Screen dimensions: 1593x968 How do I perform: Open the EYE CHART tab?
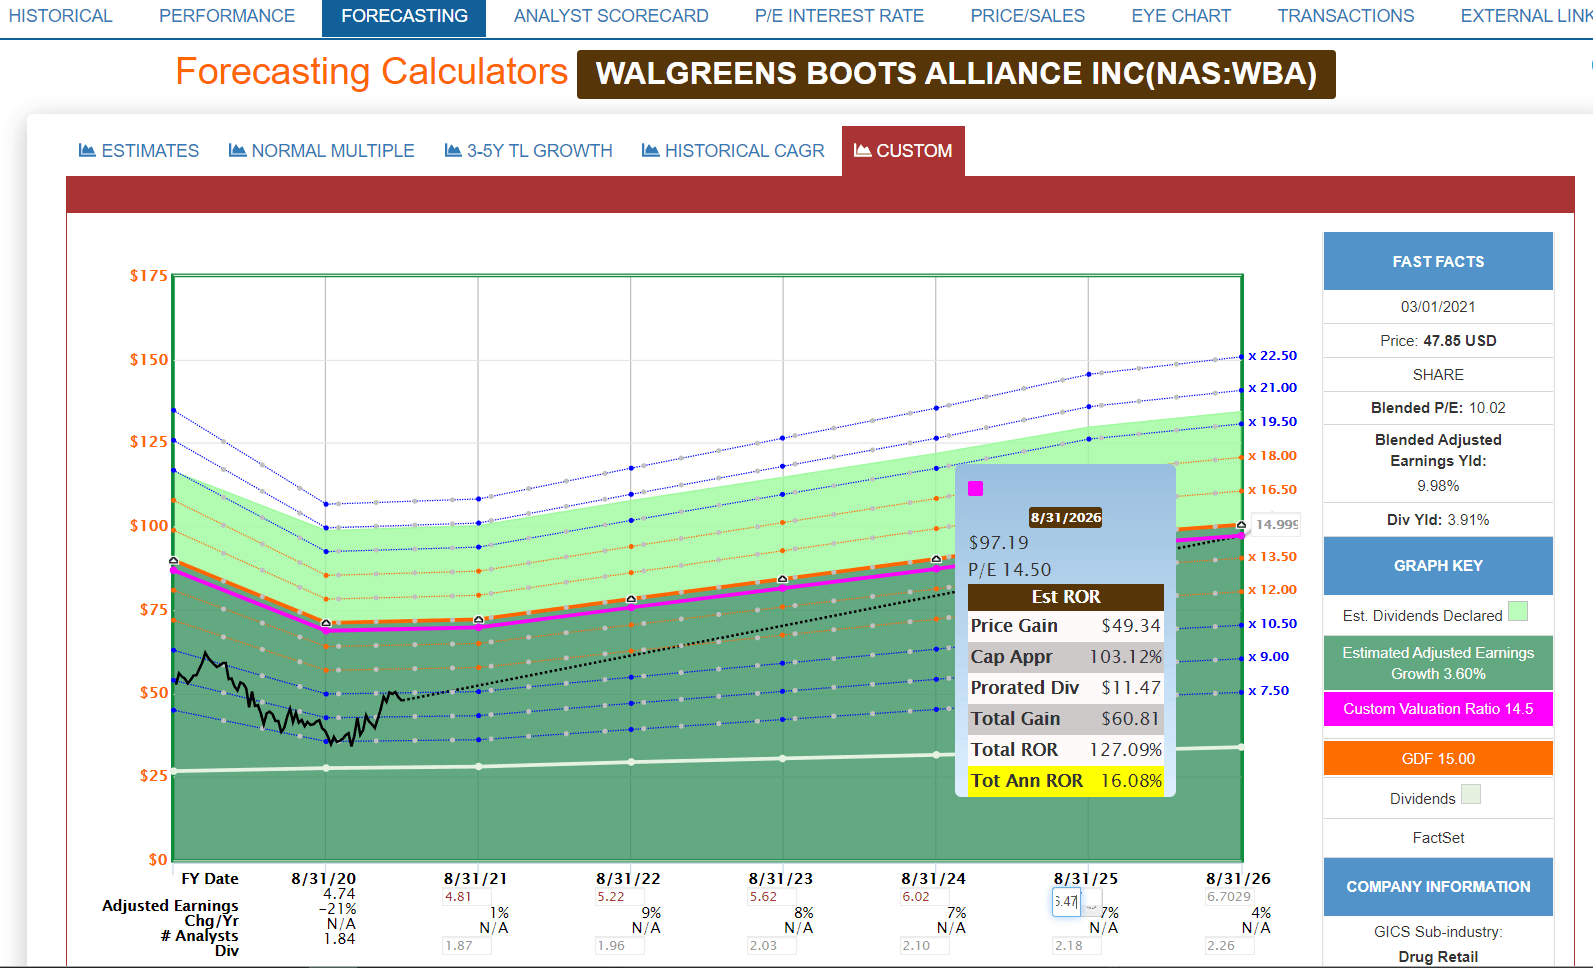[x=1181, y=16]
